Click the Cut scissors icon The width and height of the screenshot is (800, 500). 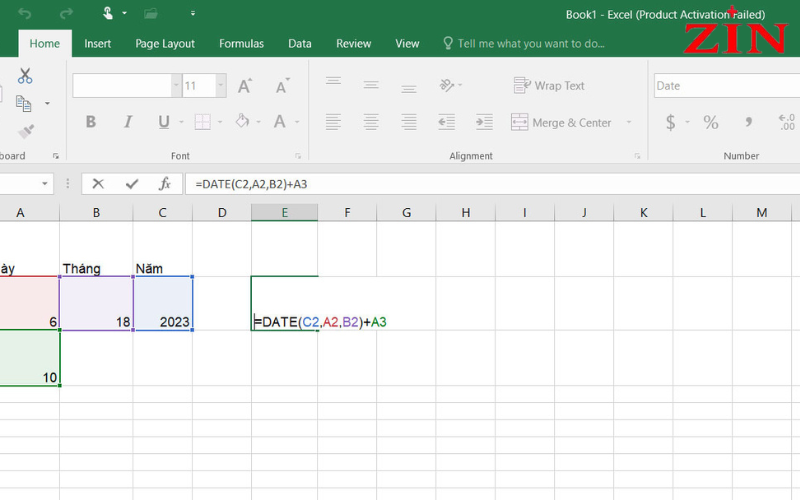[24, 76]
